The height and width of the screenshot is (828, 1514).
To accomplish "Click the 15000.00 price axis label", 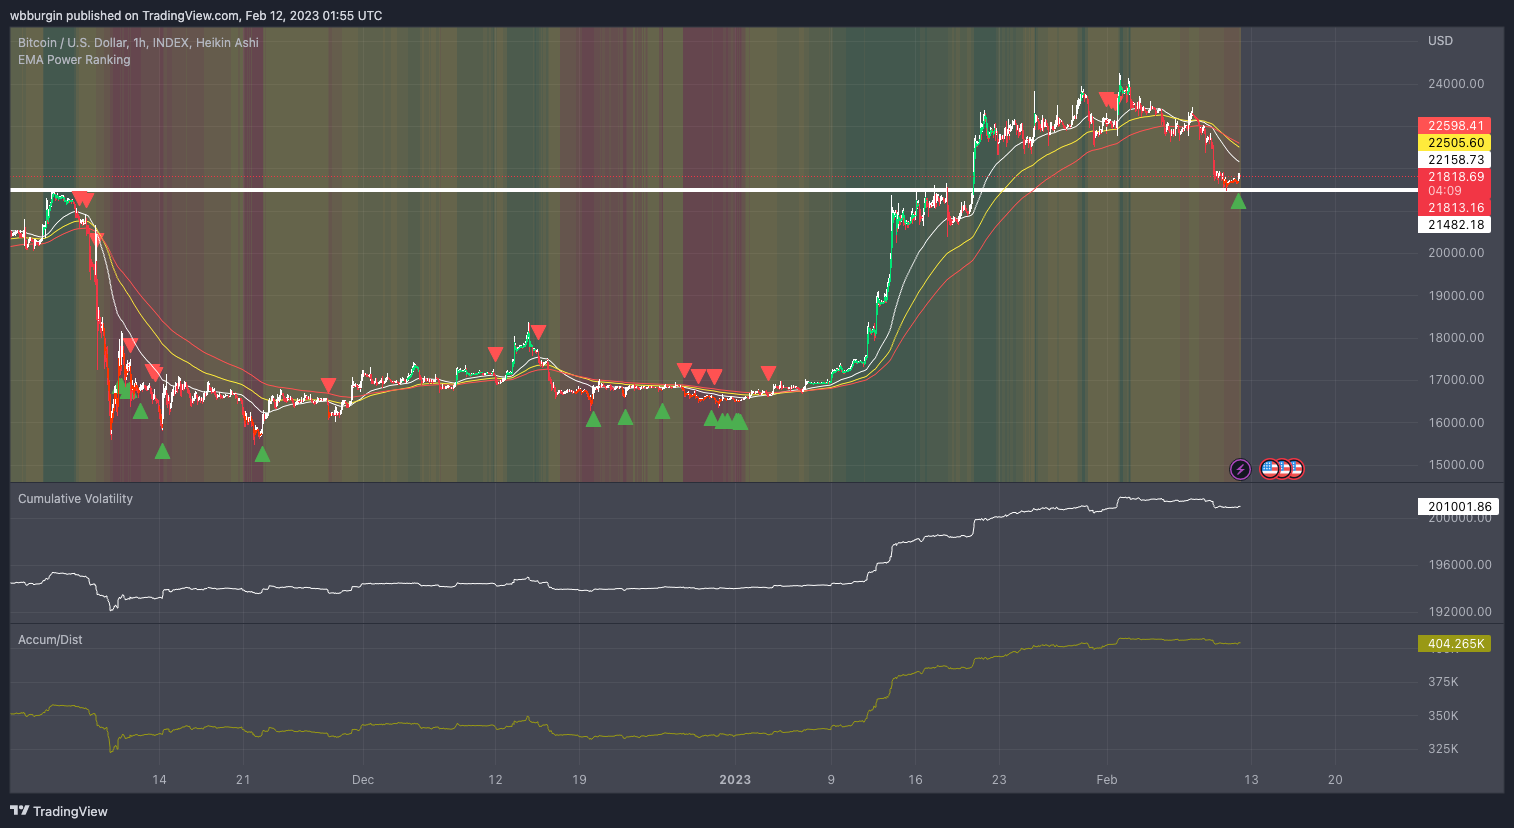I will pyautogui.click(x=1456, y=465).
